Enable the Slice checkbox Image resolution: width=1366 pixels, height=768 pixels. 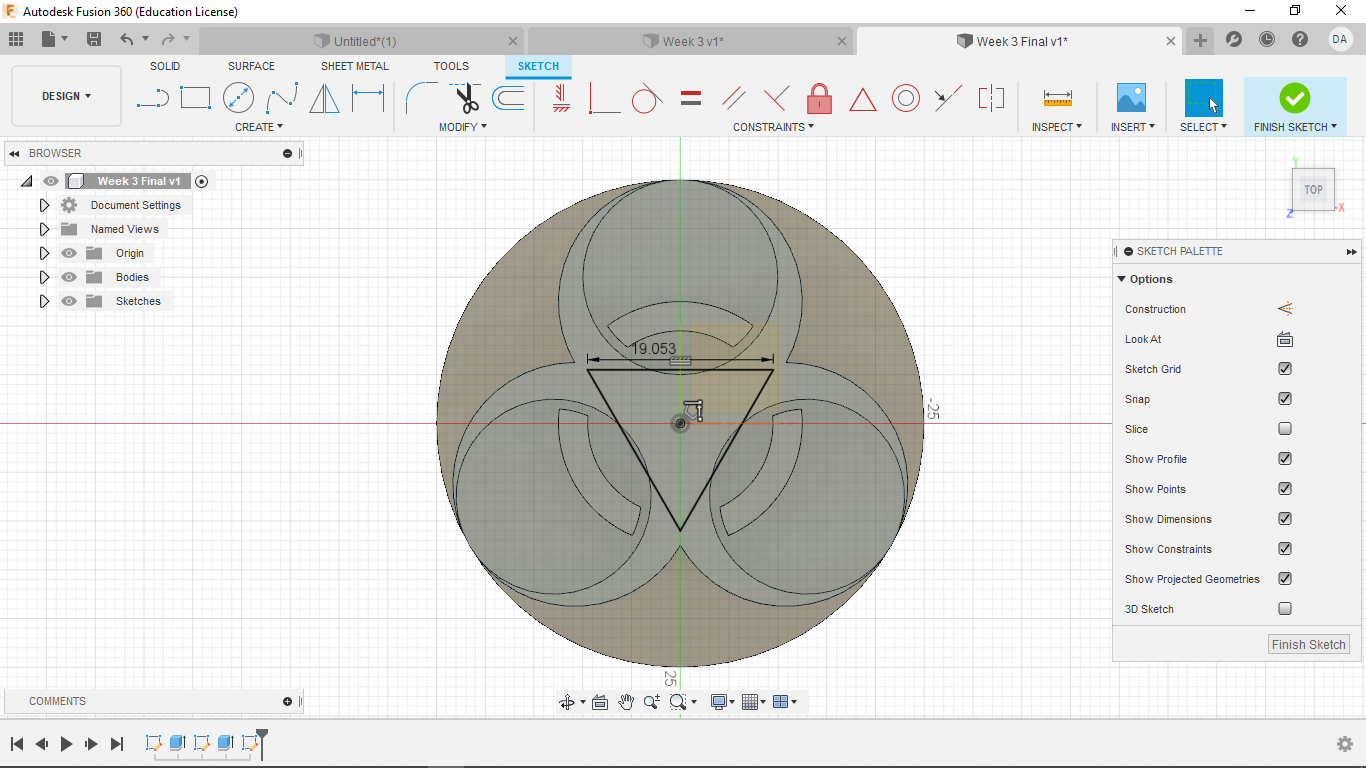[1285, 429]
